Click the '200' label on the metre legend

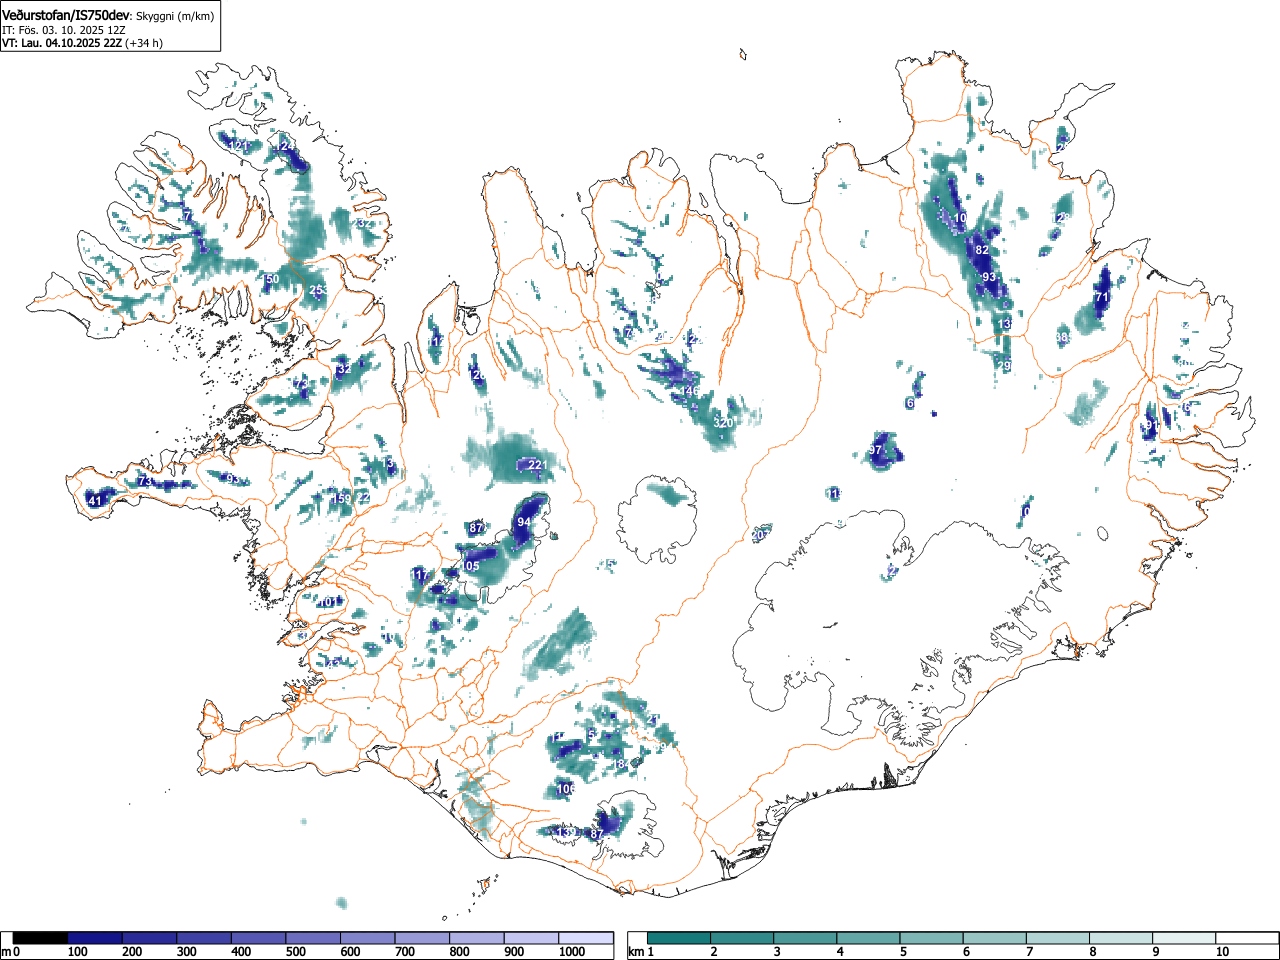pyautogui.click(x=132, y=952)
